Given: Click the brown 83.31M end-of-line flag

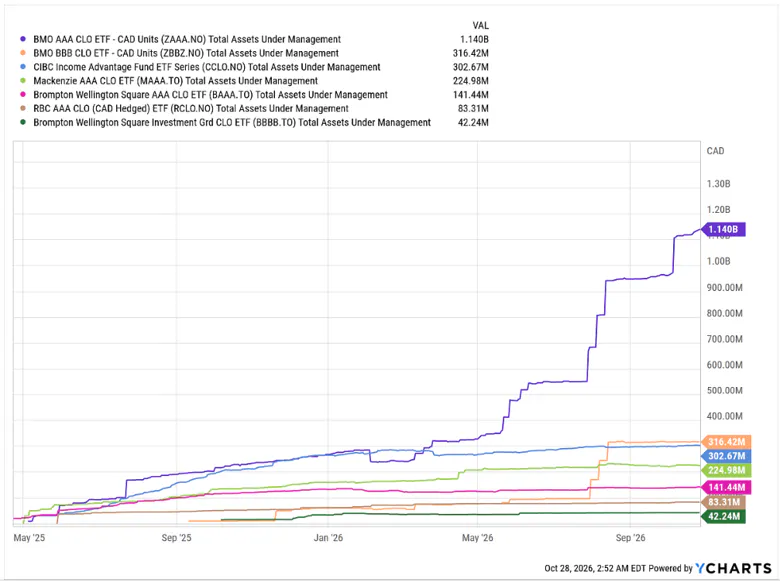Looking at the screenshot, I should tap(724, 502).
